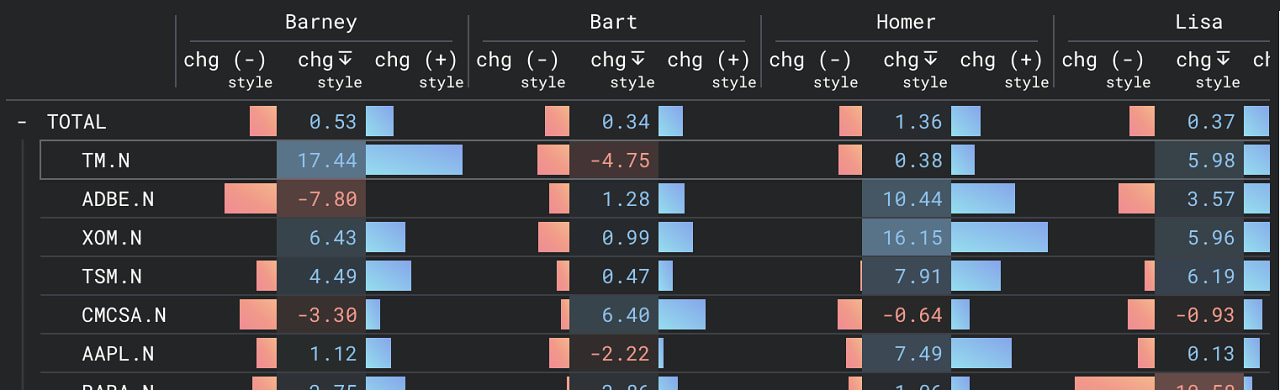Click the -4.75 cell for TM.N
Image resolution: width=1280 pixels, height=390 pixels.
click(x=614, y=160)
